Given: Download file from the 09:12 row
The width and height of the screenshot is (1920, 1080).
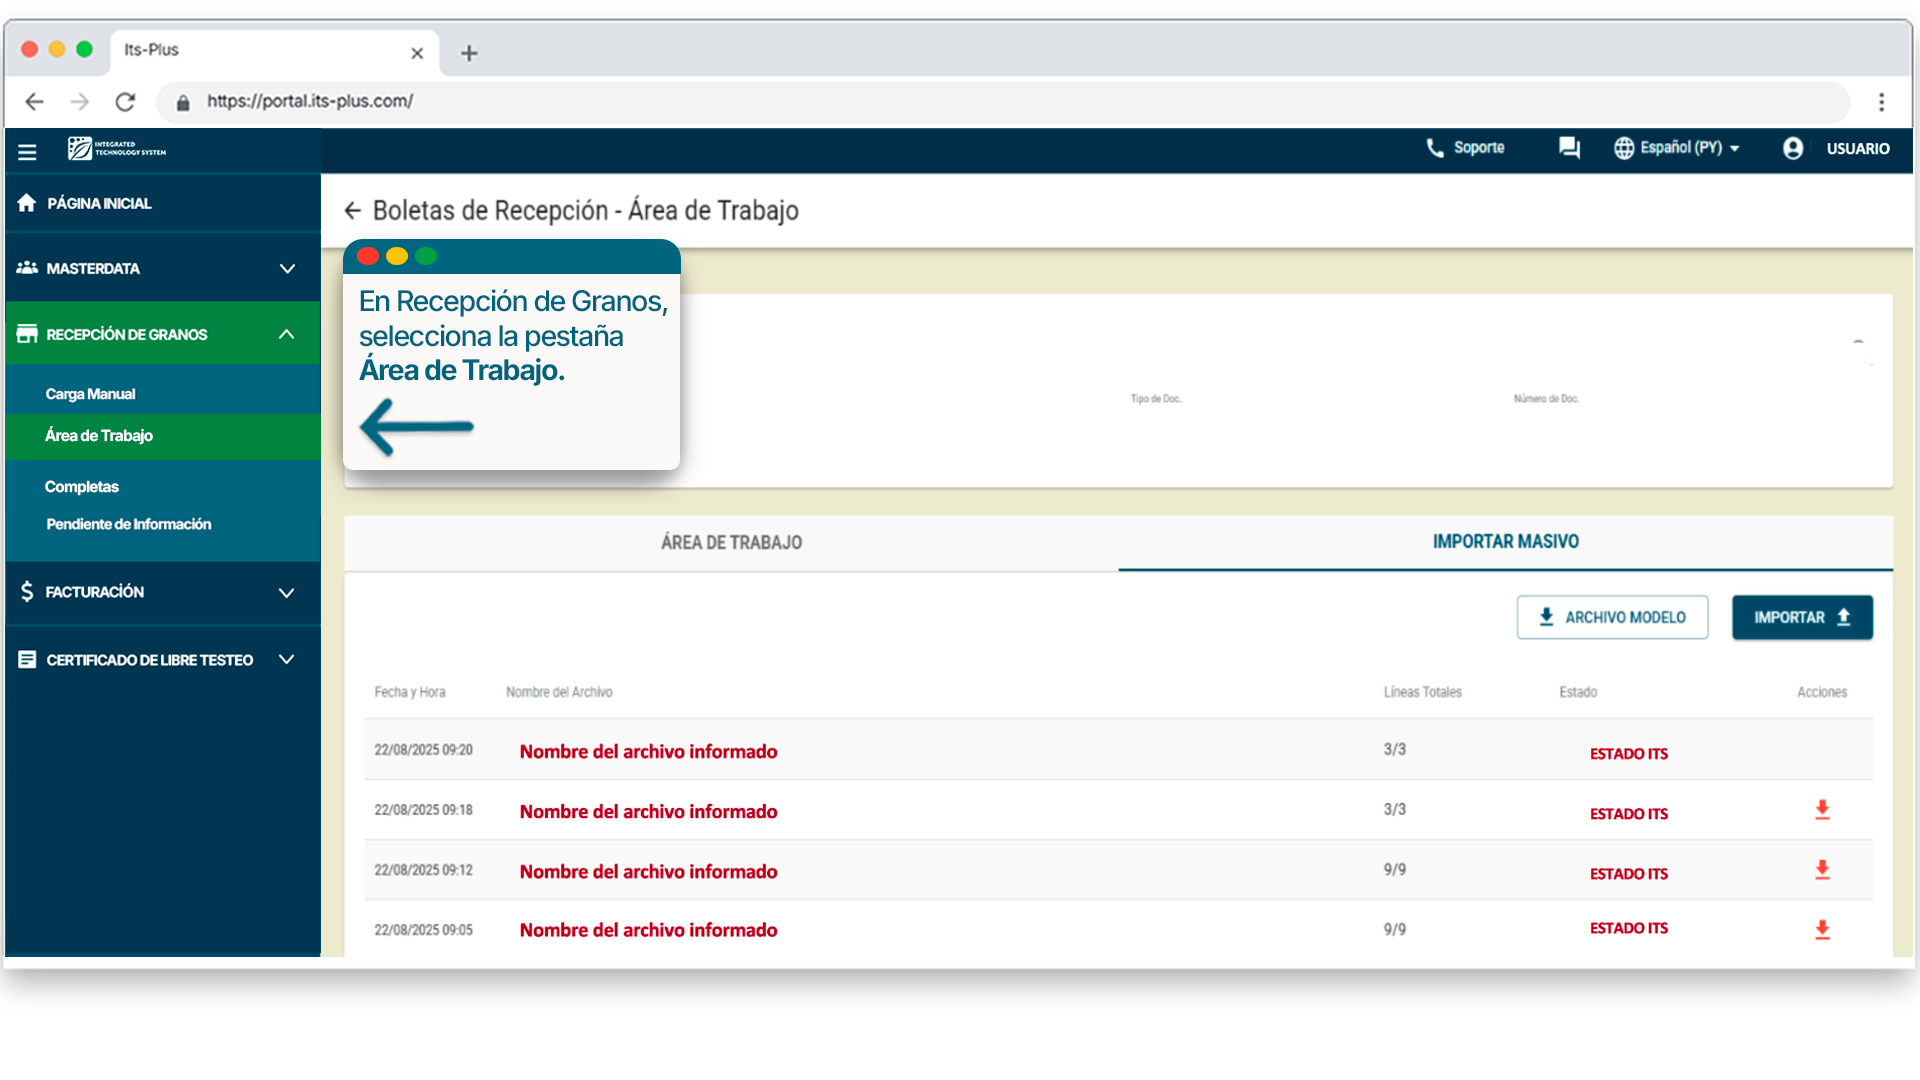Looking at the screenshot, I should (x=1822, y=870).
